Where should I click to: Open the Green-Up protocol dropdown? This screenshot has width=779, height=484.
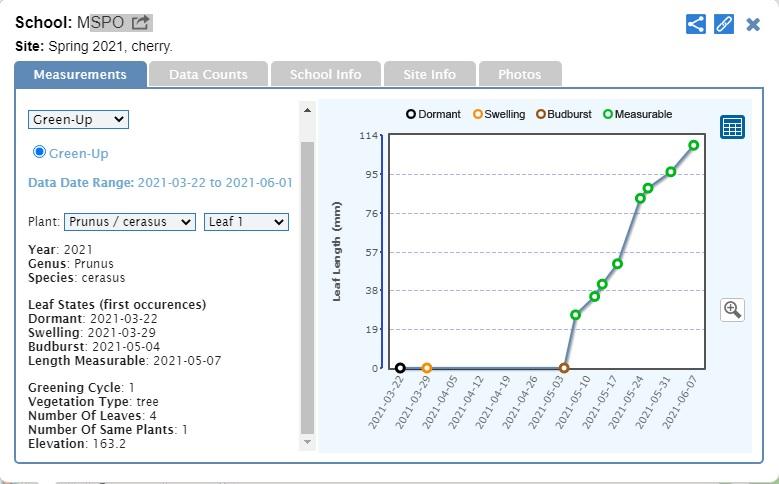78,119
